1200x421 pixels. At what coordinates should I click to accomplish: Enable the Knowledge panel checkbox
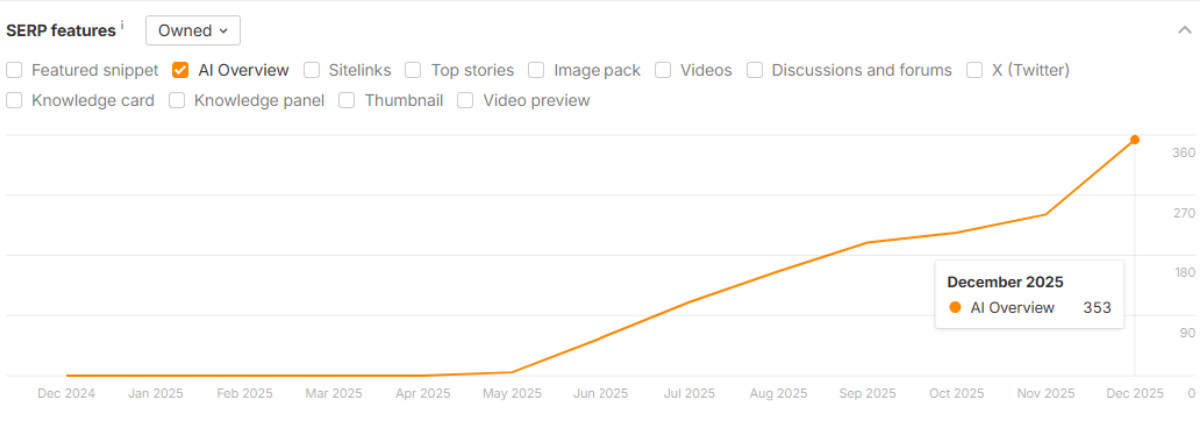[x=177, y=100]
